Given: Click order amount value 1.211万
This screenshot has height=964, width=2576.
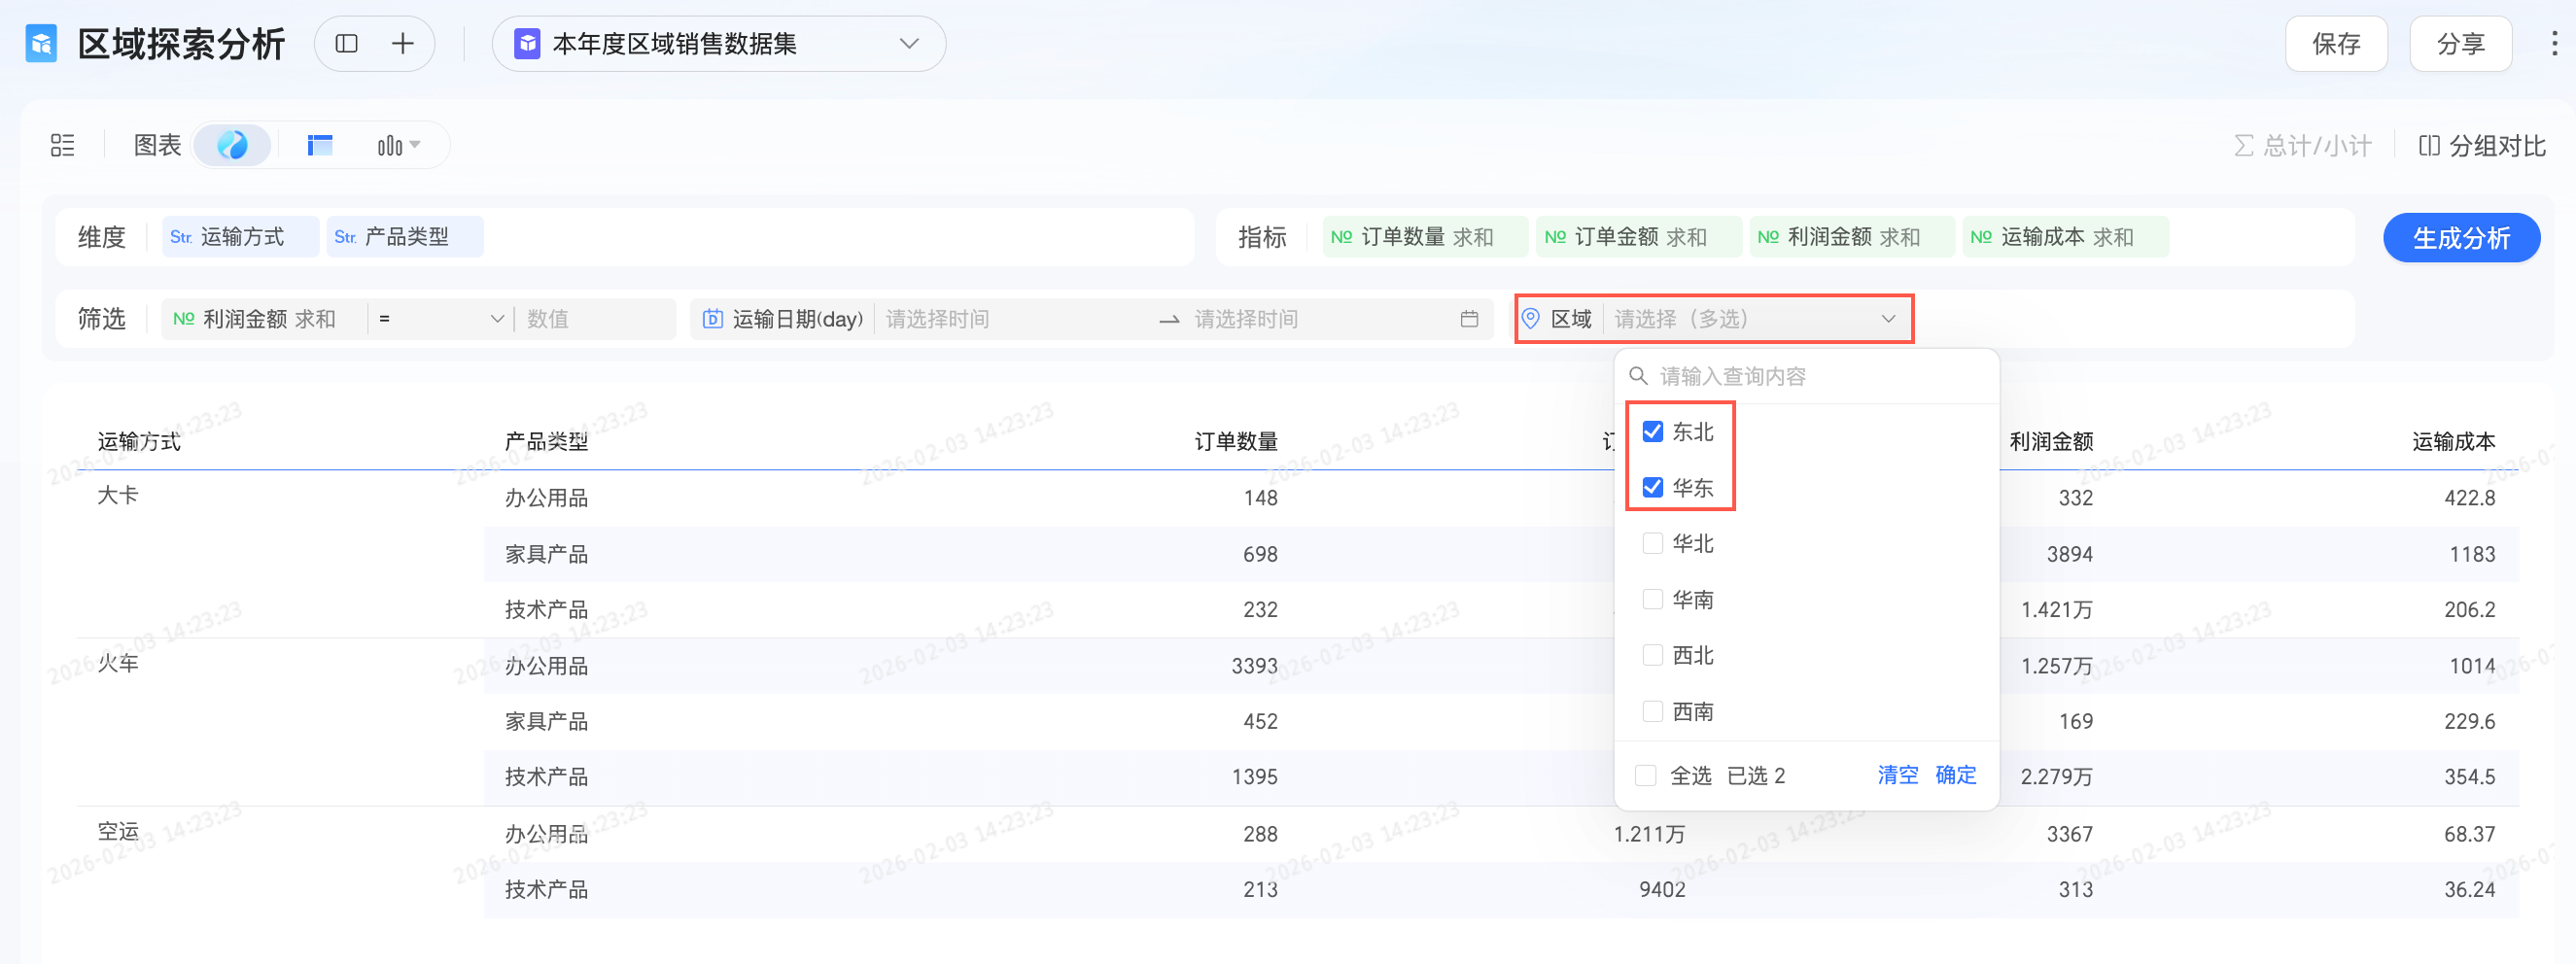Looking at the screenshot, I should coord(1649,834).
